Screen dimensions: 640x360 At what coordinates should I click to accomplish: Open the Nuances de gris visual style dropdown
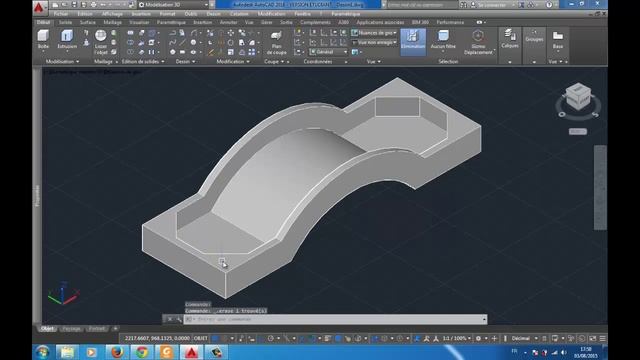(x=374, y=33)
